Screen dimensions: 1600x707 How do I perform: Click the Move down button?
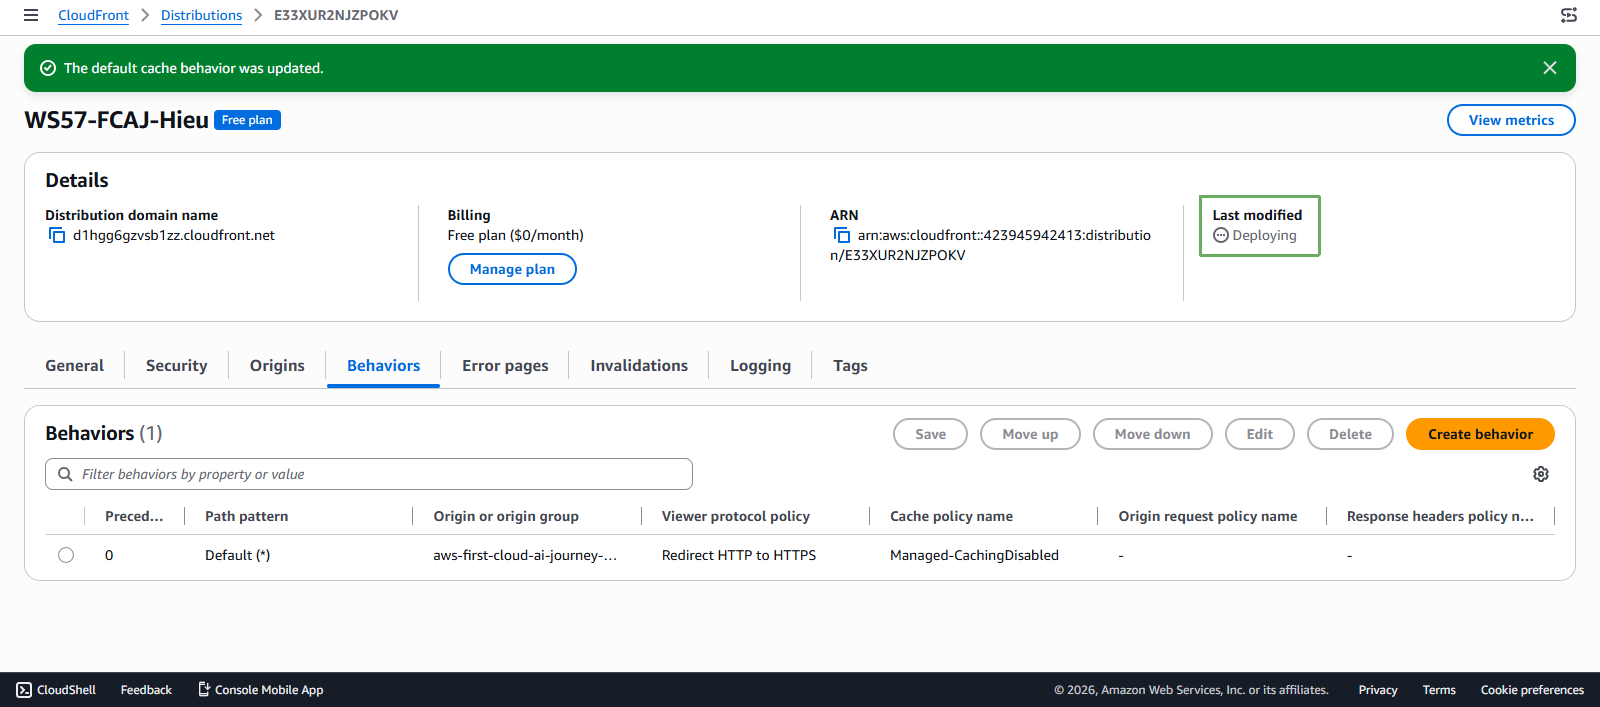(1152, 434)
